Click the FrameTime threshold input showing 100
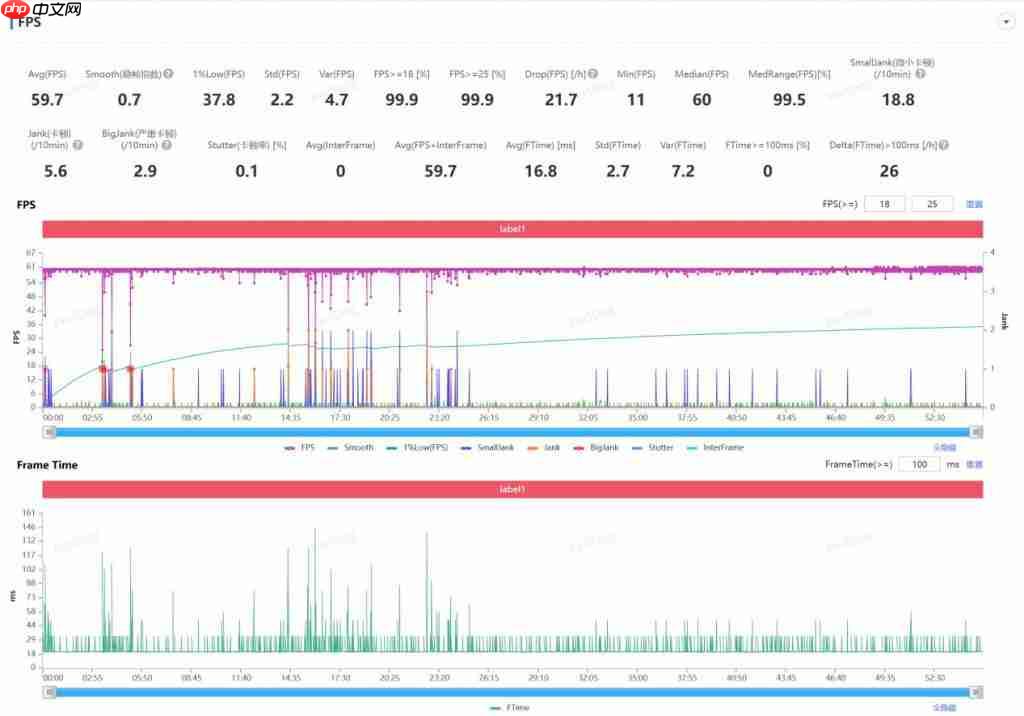 [x=918, y=465]
